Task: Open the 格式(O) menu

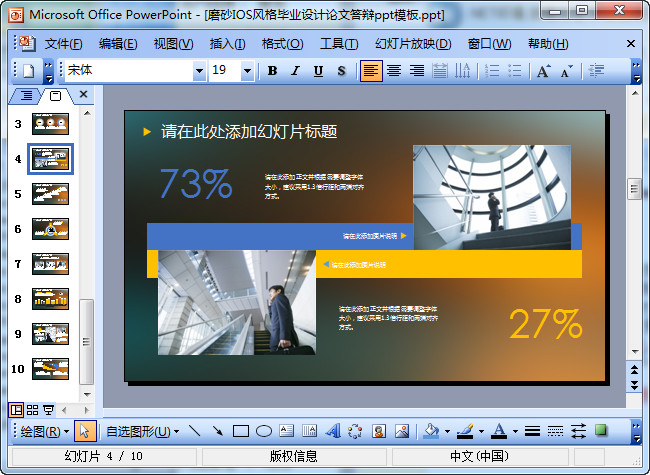Action: pos(282,44)
